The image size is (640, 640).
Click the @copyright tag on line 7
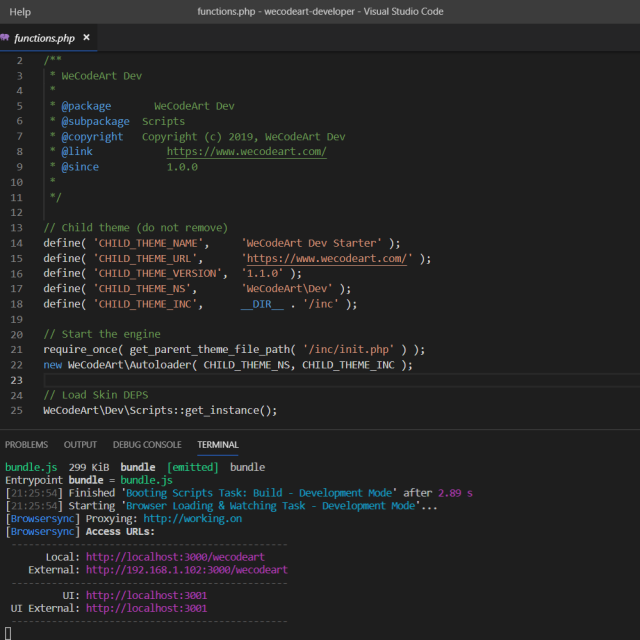pos(92,137)
